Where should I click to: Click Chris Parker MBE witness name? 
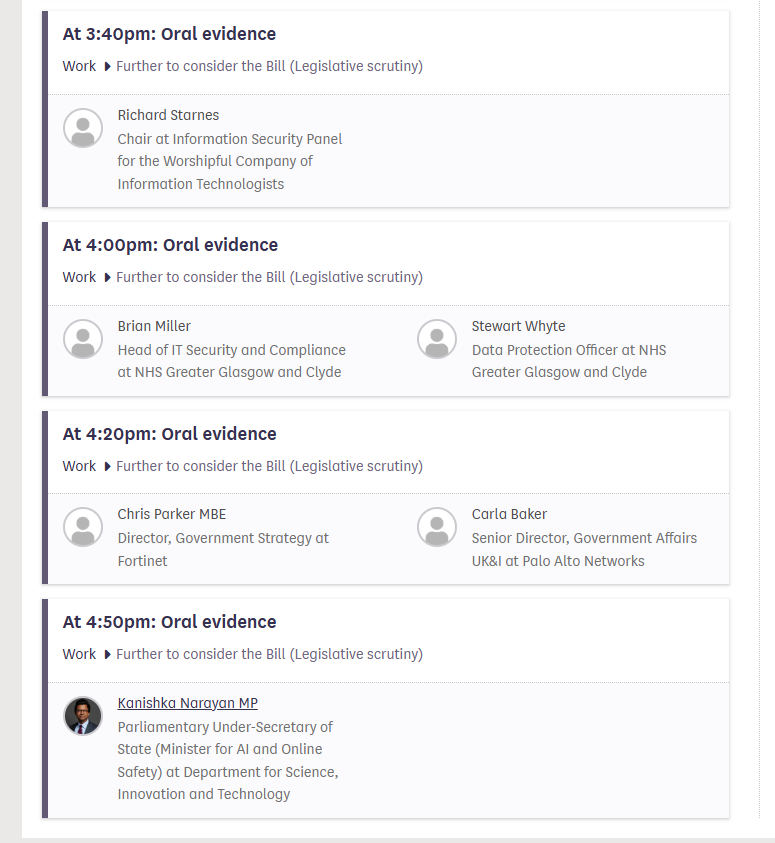tap(171, 514)
